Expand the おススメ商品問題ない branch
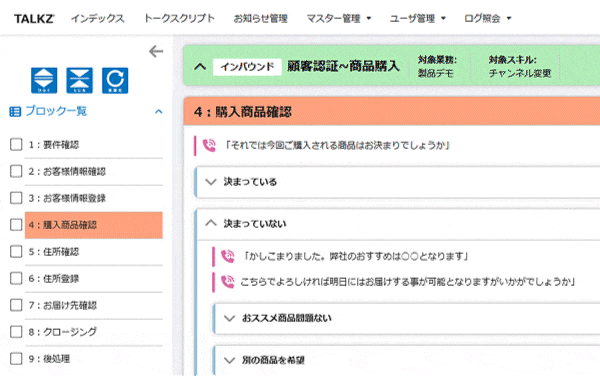 pos(229,318)
